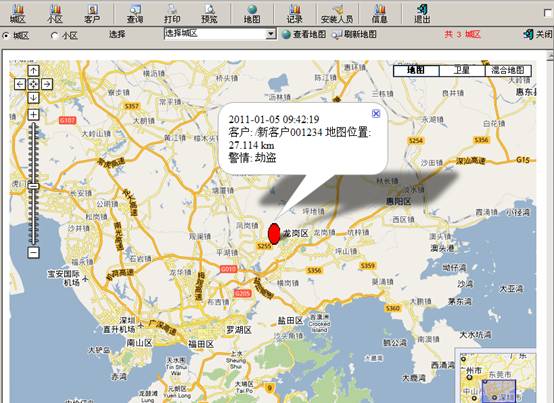Click the 查看地图 button
This screenshot has width=554, height=403.
tap(304, 34)
